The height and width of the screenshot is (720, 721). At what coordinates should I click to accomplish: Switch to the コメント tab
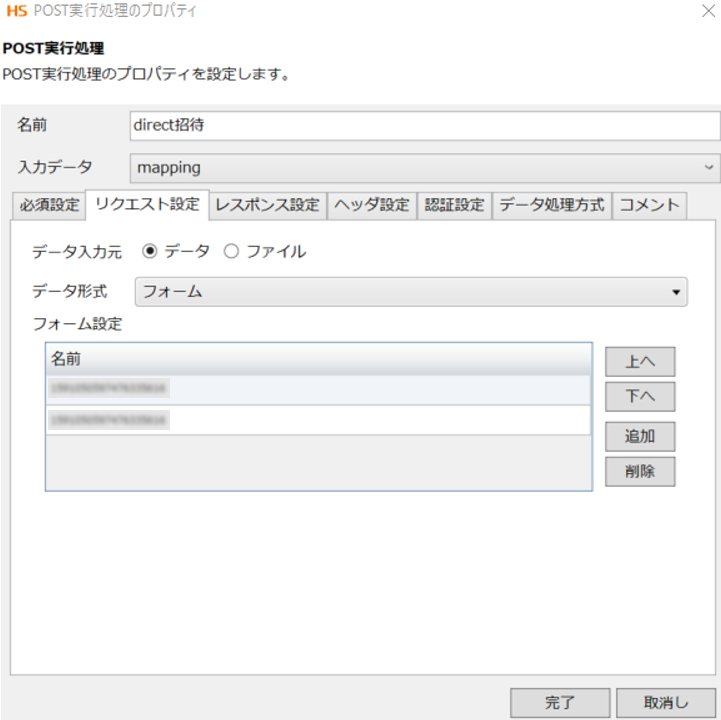(x=649, y=205)
